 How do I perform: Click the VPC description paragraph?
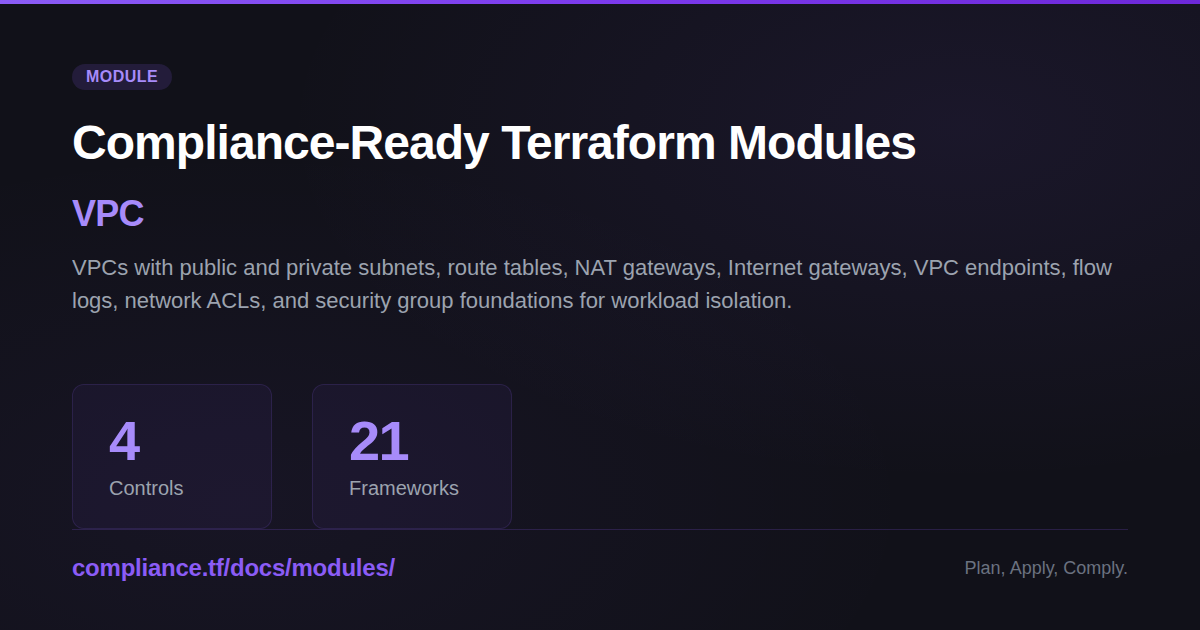592,284
